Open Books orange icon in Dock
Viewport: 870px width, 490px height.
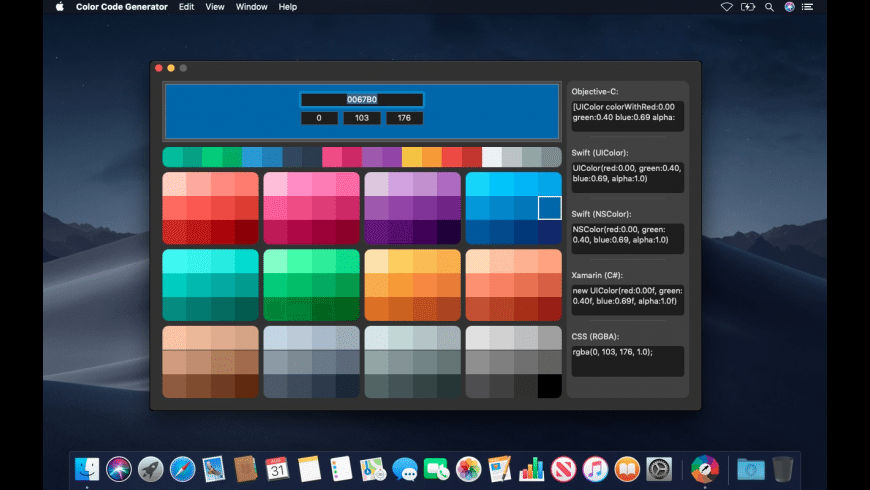click(627, 469)
